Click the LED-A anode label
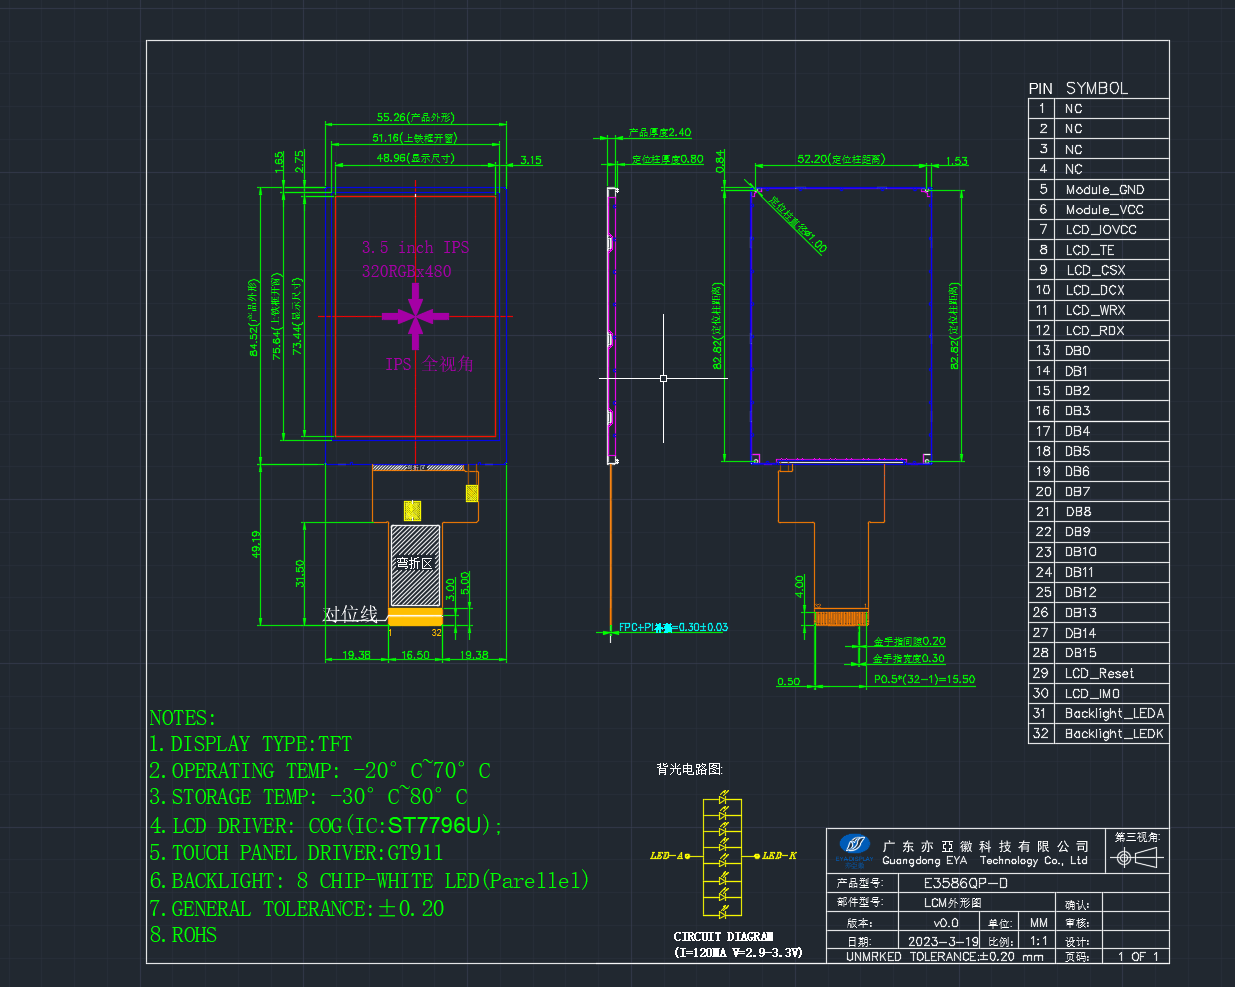The height and width of the screenshot is (987, 1235). [666, 856]
